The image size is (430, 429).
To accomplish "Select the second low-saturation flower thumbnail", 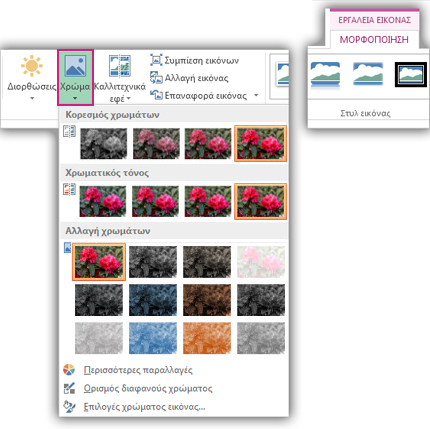I will (x=156, y=144).
